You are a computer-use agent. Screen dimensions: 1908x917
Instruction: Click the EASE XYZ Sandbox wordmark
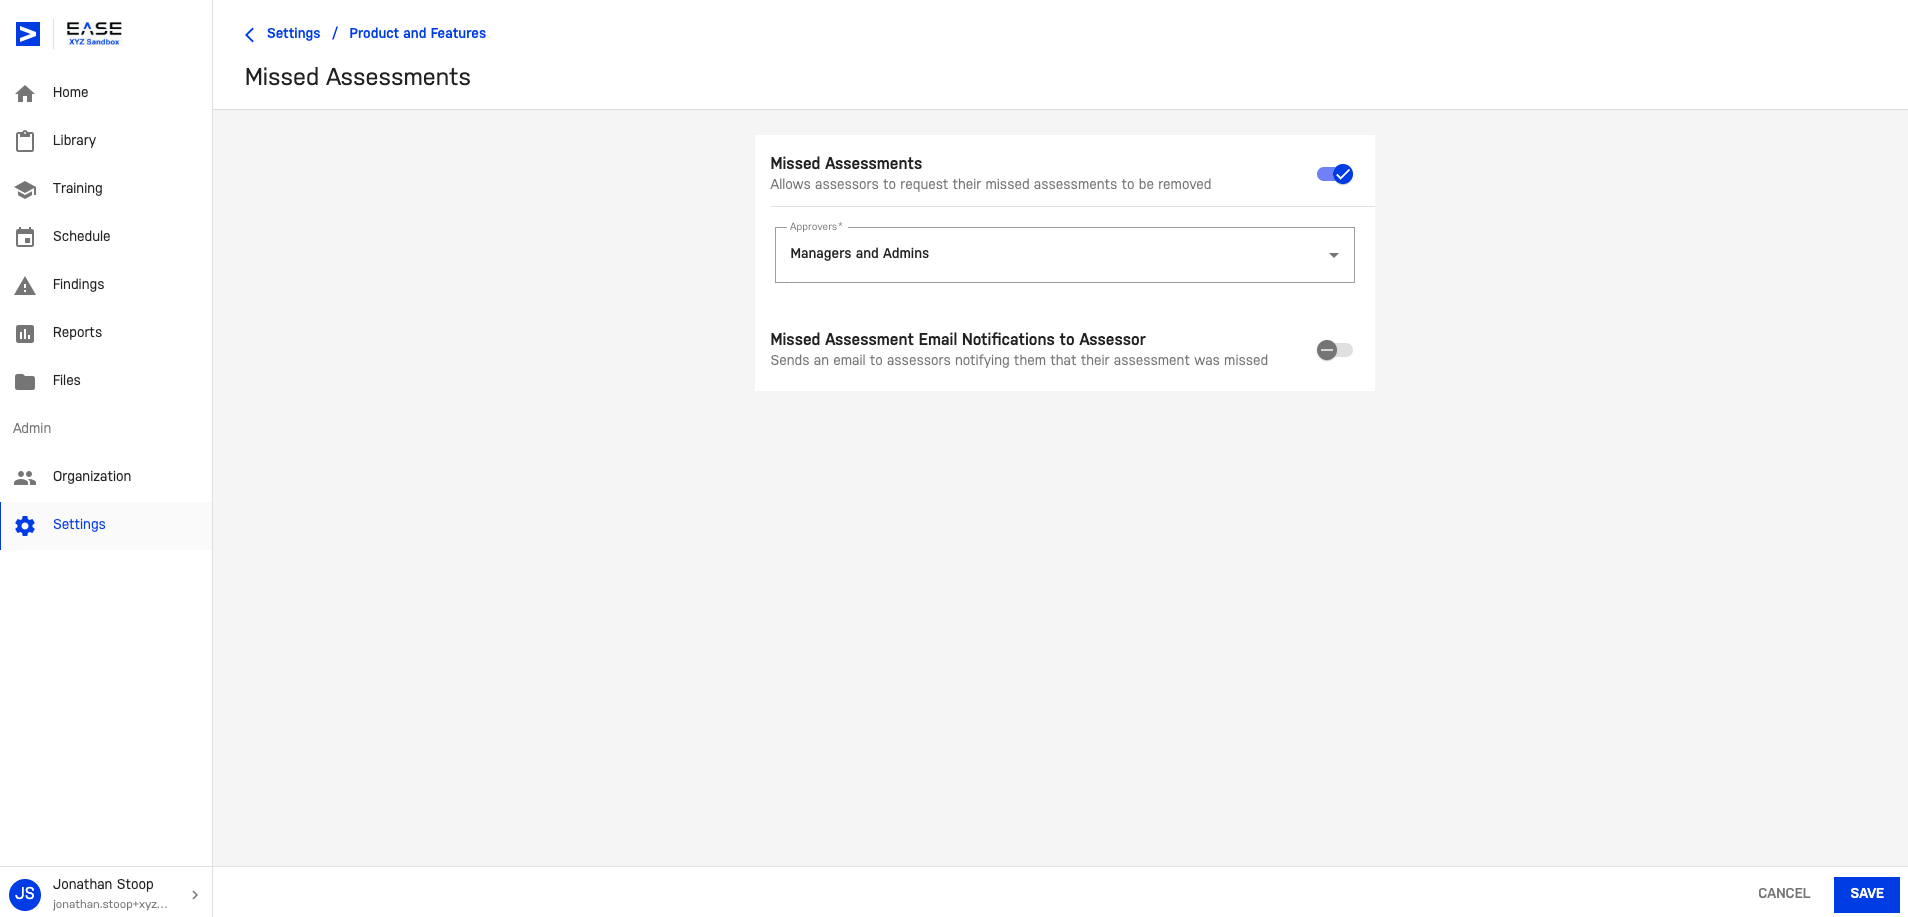94,34
